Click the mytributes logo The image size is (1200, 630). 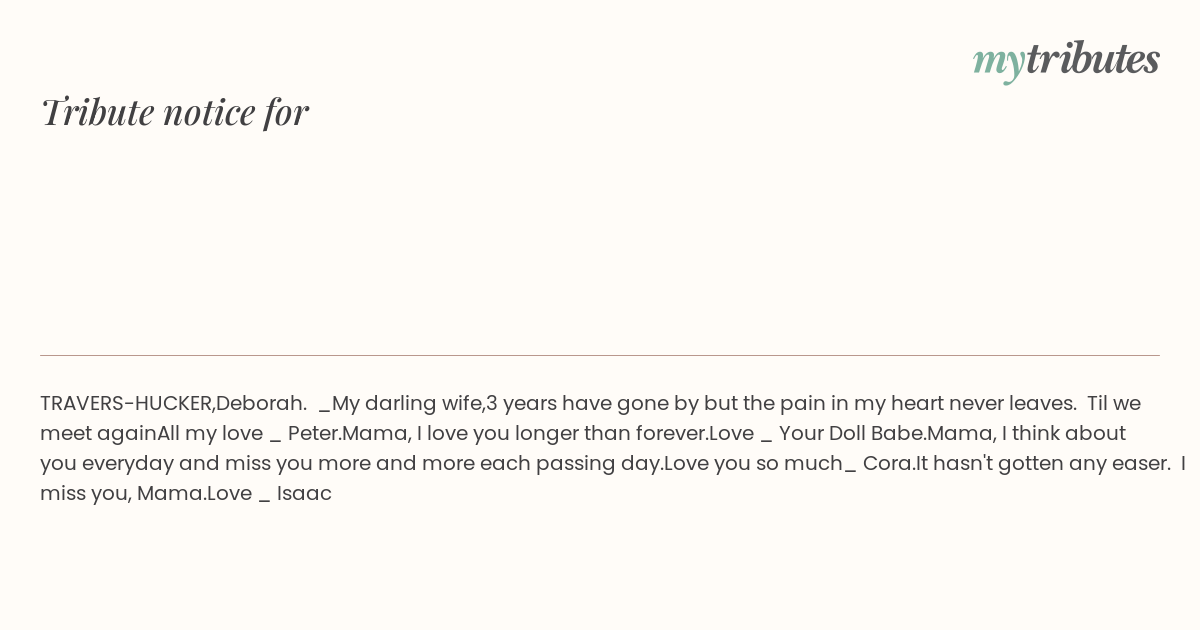1066,60
